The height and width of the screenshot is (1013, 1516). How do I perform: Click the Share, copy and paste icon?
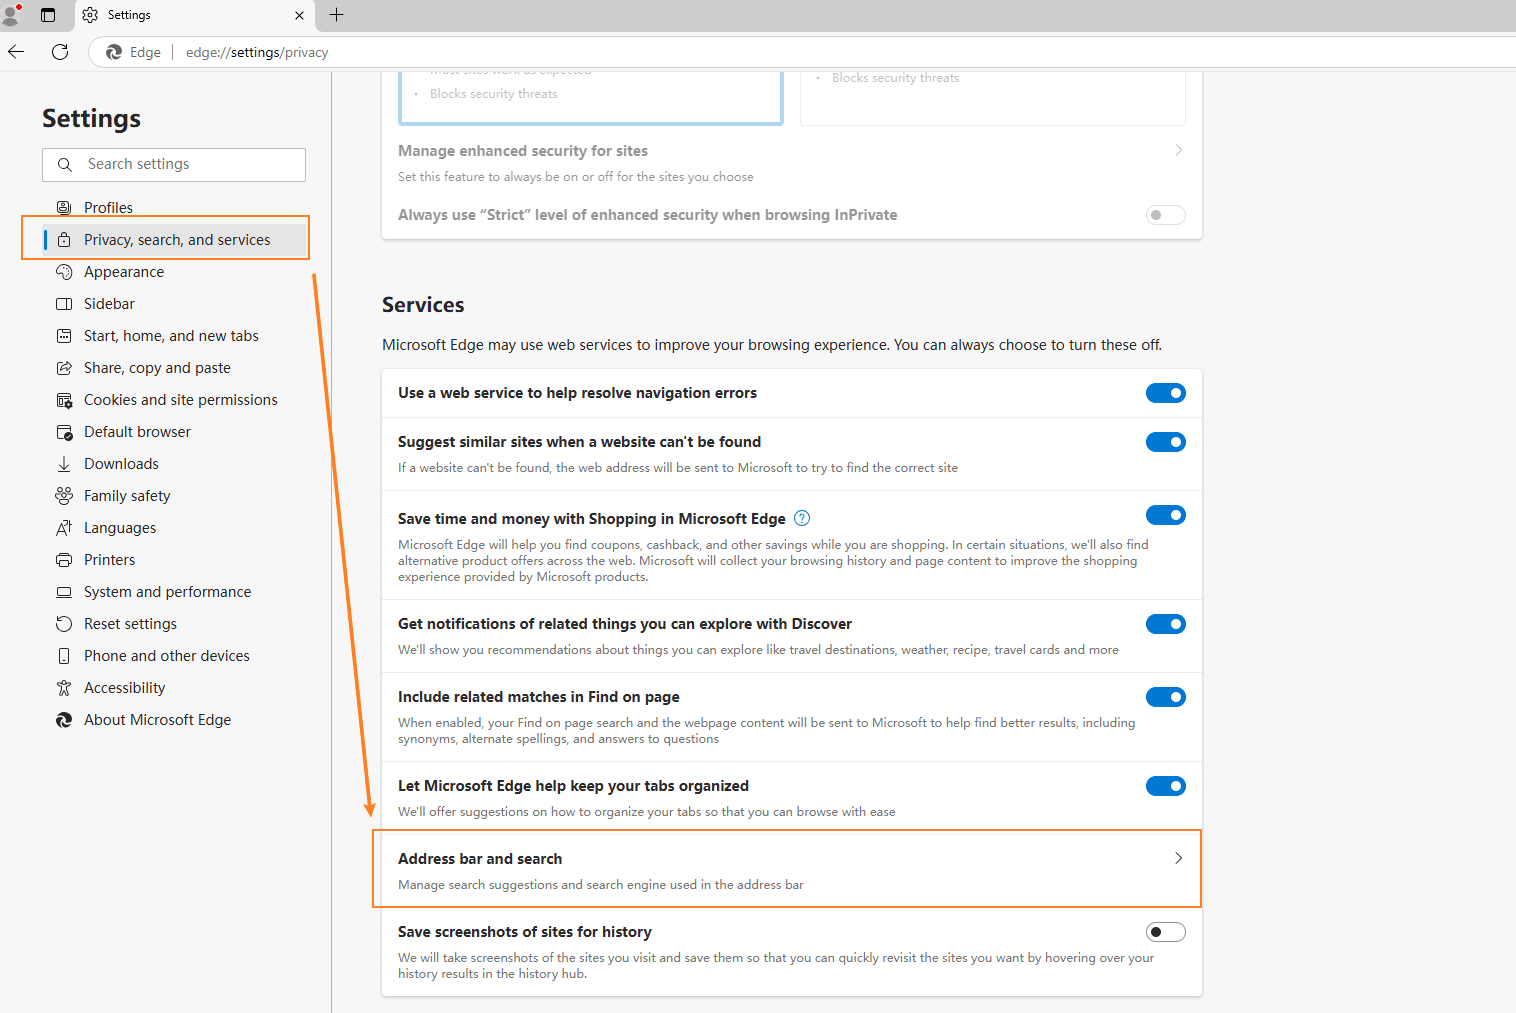64,368
